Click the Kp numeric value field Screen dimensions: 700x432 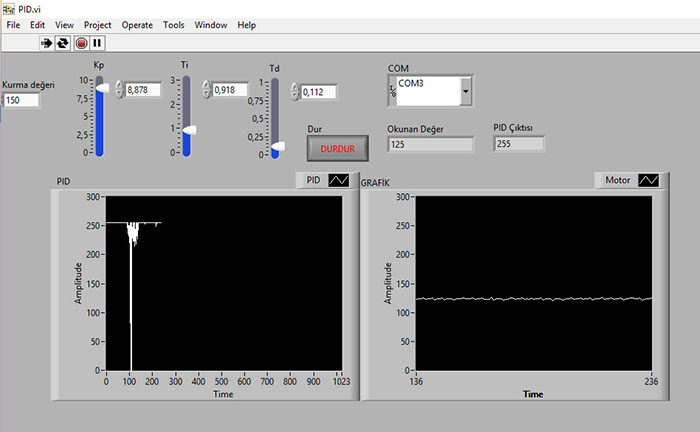(143, 90)
